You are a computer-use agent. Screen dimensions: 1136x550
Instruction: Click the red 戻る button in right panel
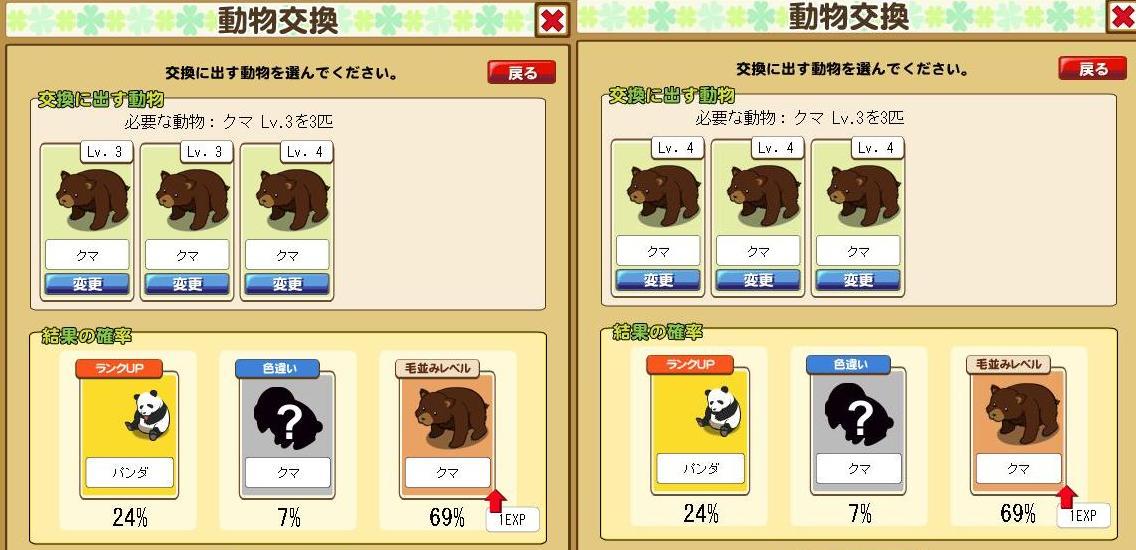tap(1093, 69)
